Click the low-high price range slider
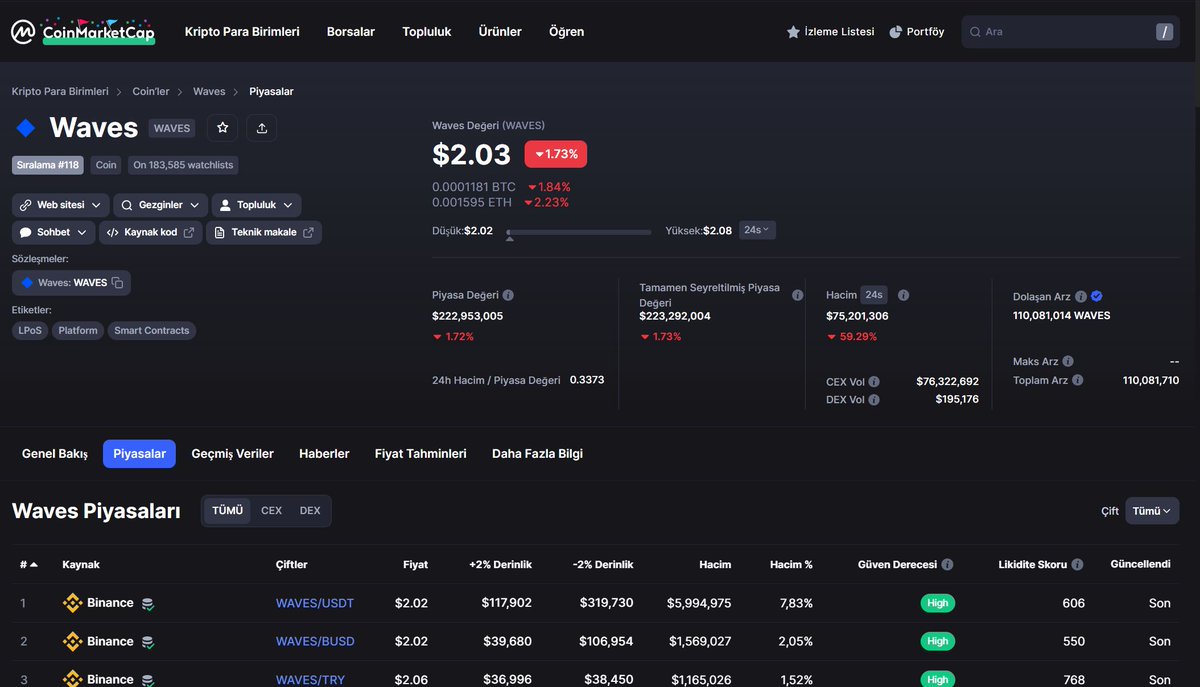Viewport: 1200px width, 687px height. click(578, 232)
